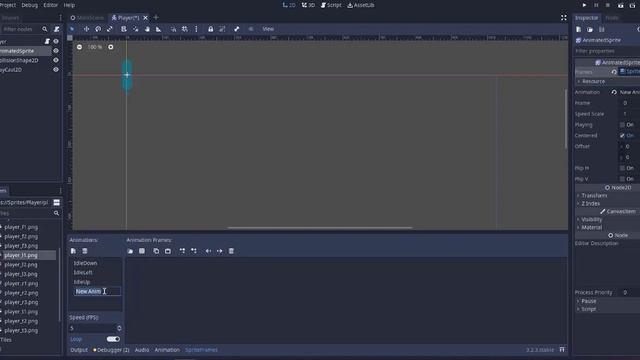Create a new resource in Inspector
Image resolution: width=640 pixels, height=360 pixels.
coord(578,29)
